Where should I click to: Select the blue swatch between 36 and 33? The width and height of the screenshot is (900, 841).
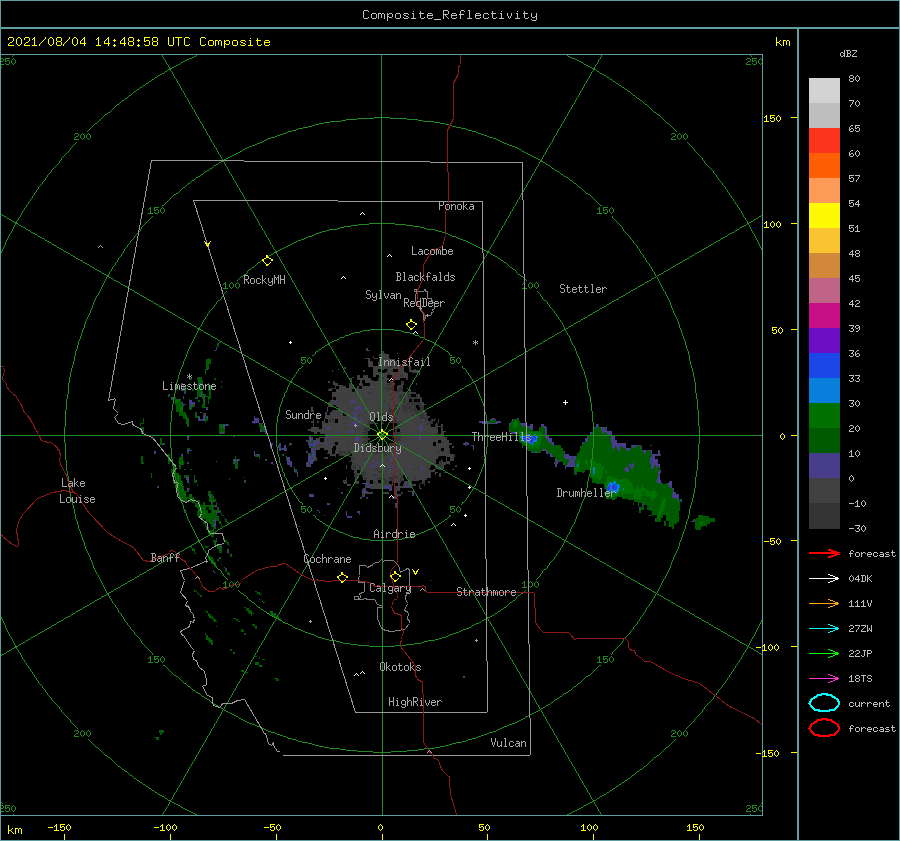pyautogui.click(x=824, y=366)
